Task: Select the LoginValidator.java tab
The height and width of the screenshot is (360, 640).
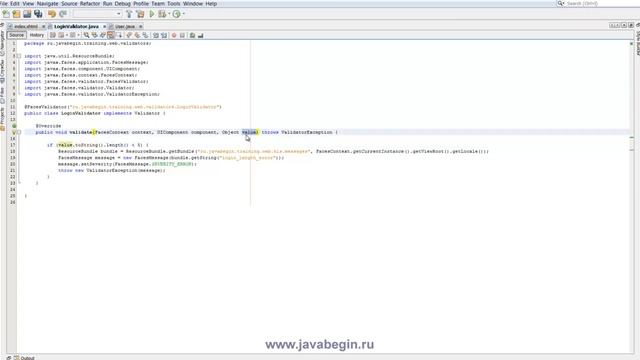Action: pos(76,27)
